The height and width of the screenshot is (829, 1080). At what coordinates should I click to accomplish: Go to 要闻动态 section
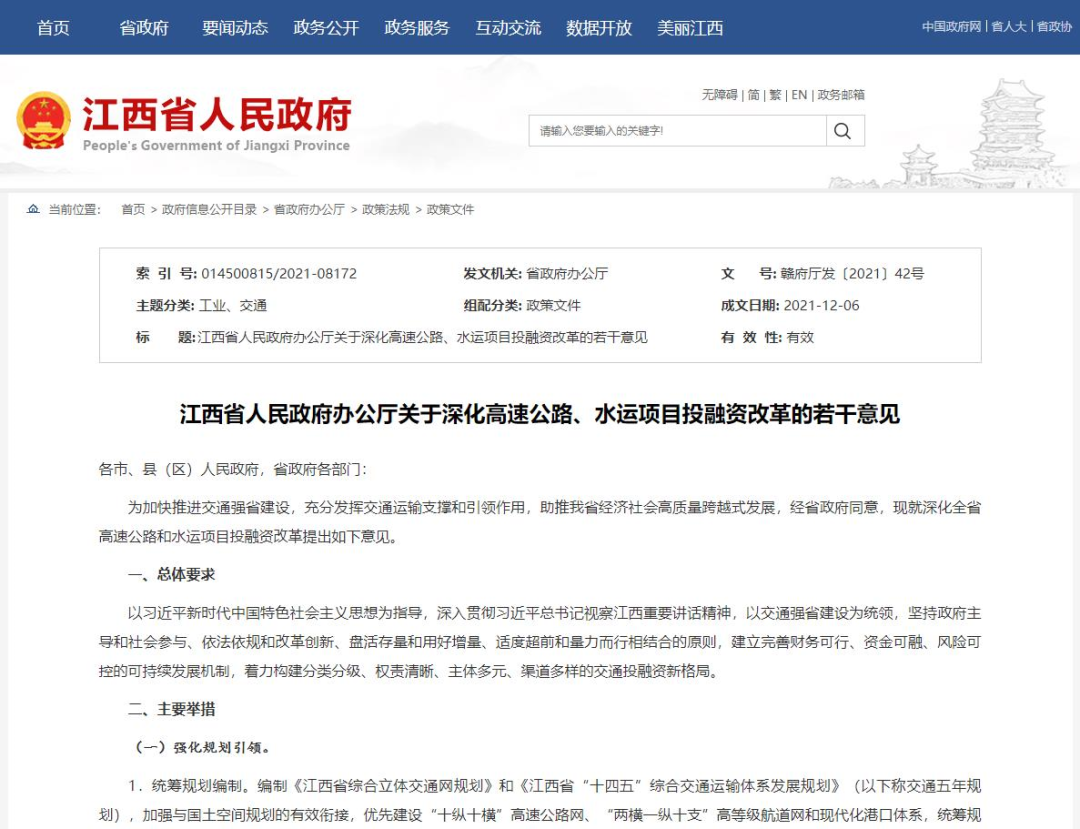point(235,28)
